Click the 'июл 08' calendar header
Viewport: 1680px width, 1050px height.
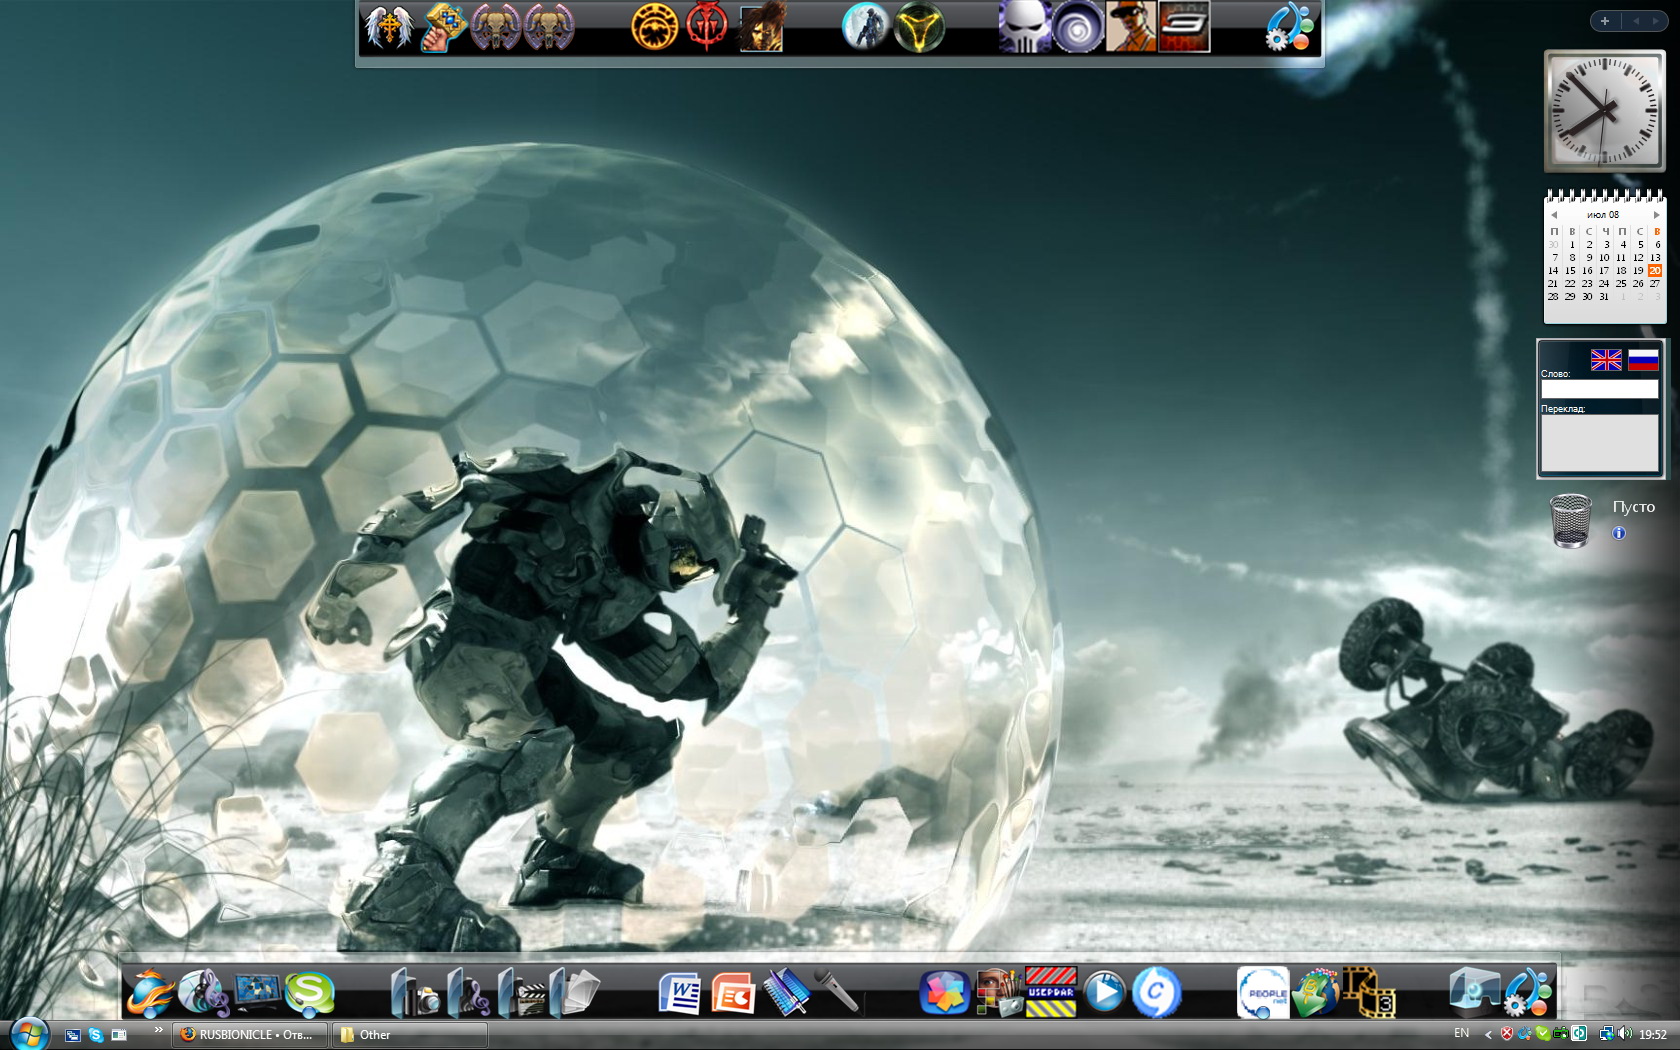1603,215
